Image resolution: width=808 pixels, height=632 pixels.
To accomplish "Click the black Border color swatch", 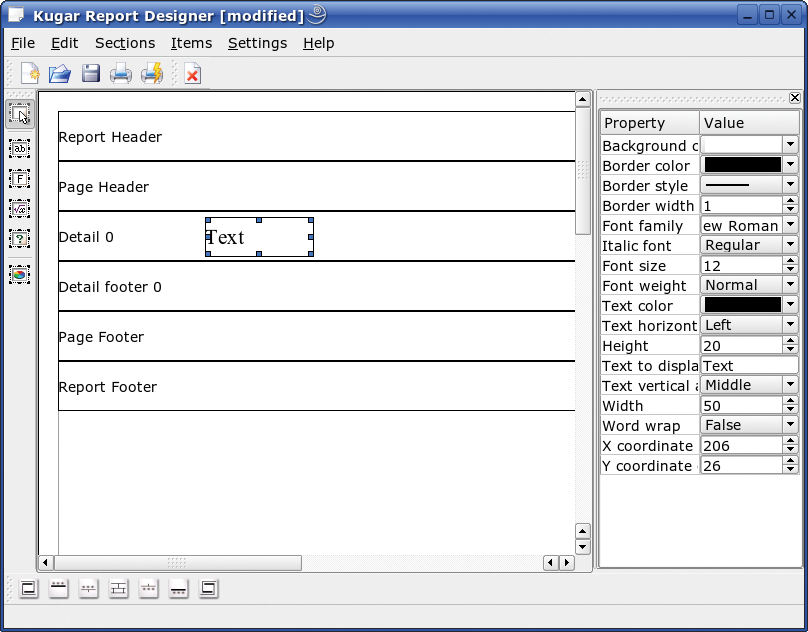I will pos(743,165).
